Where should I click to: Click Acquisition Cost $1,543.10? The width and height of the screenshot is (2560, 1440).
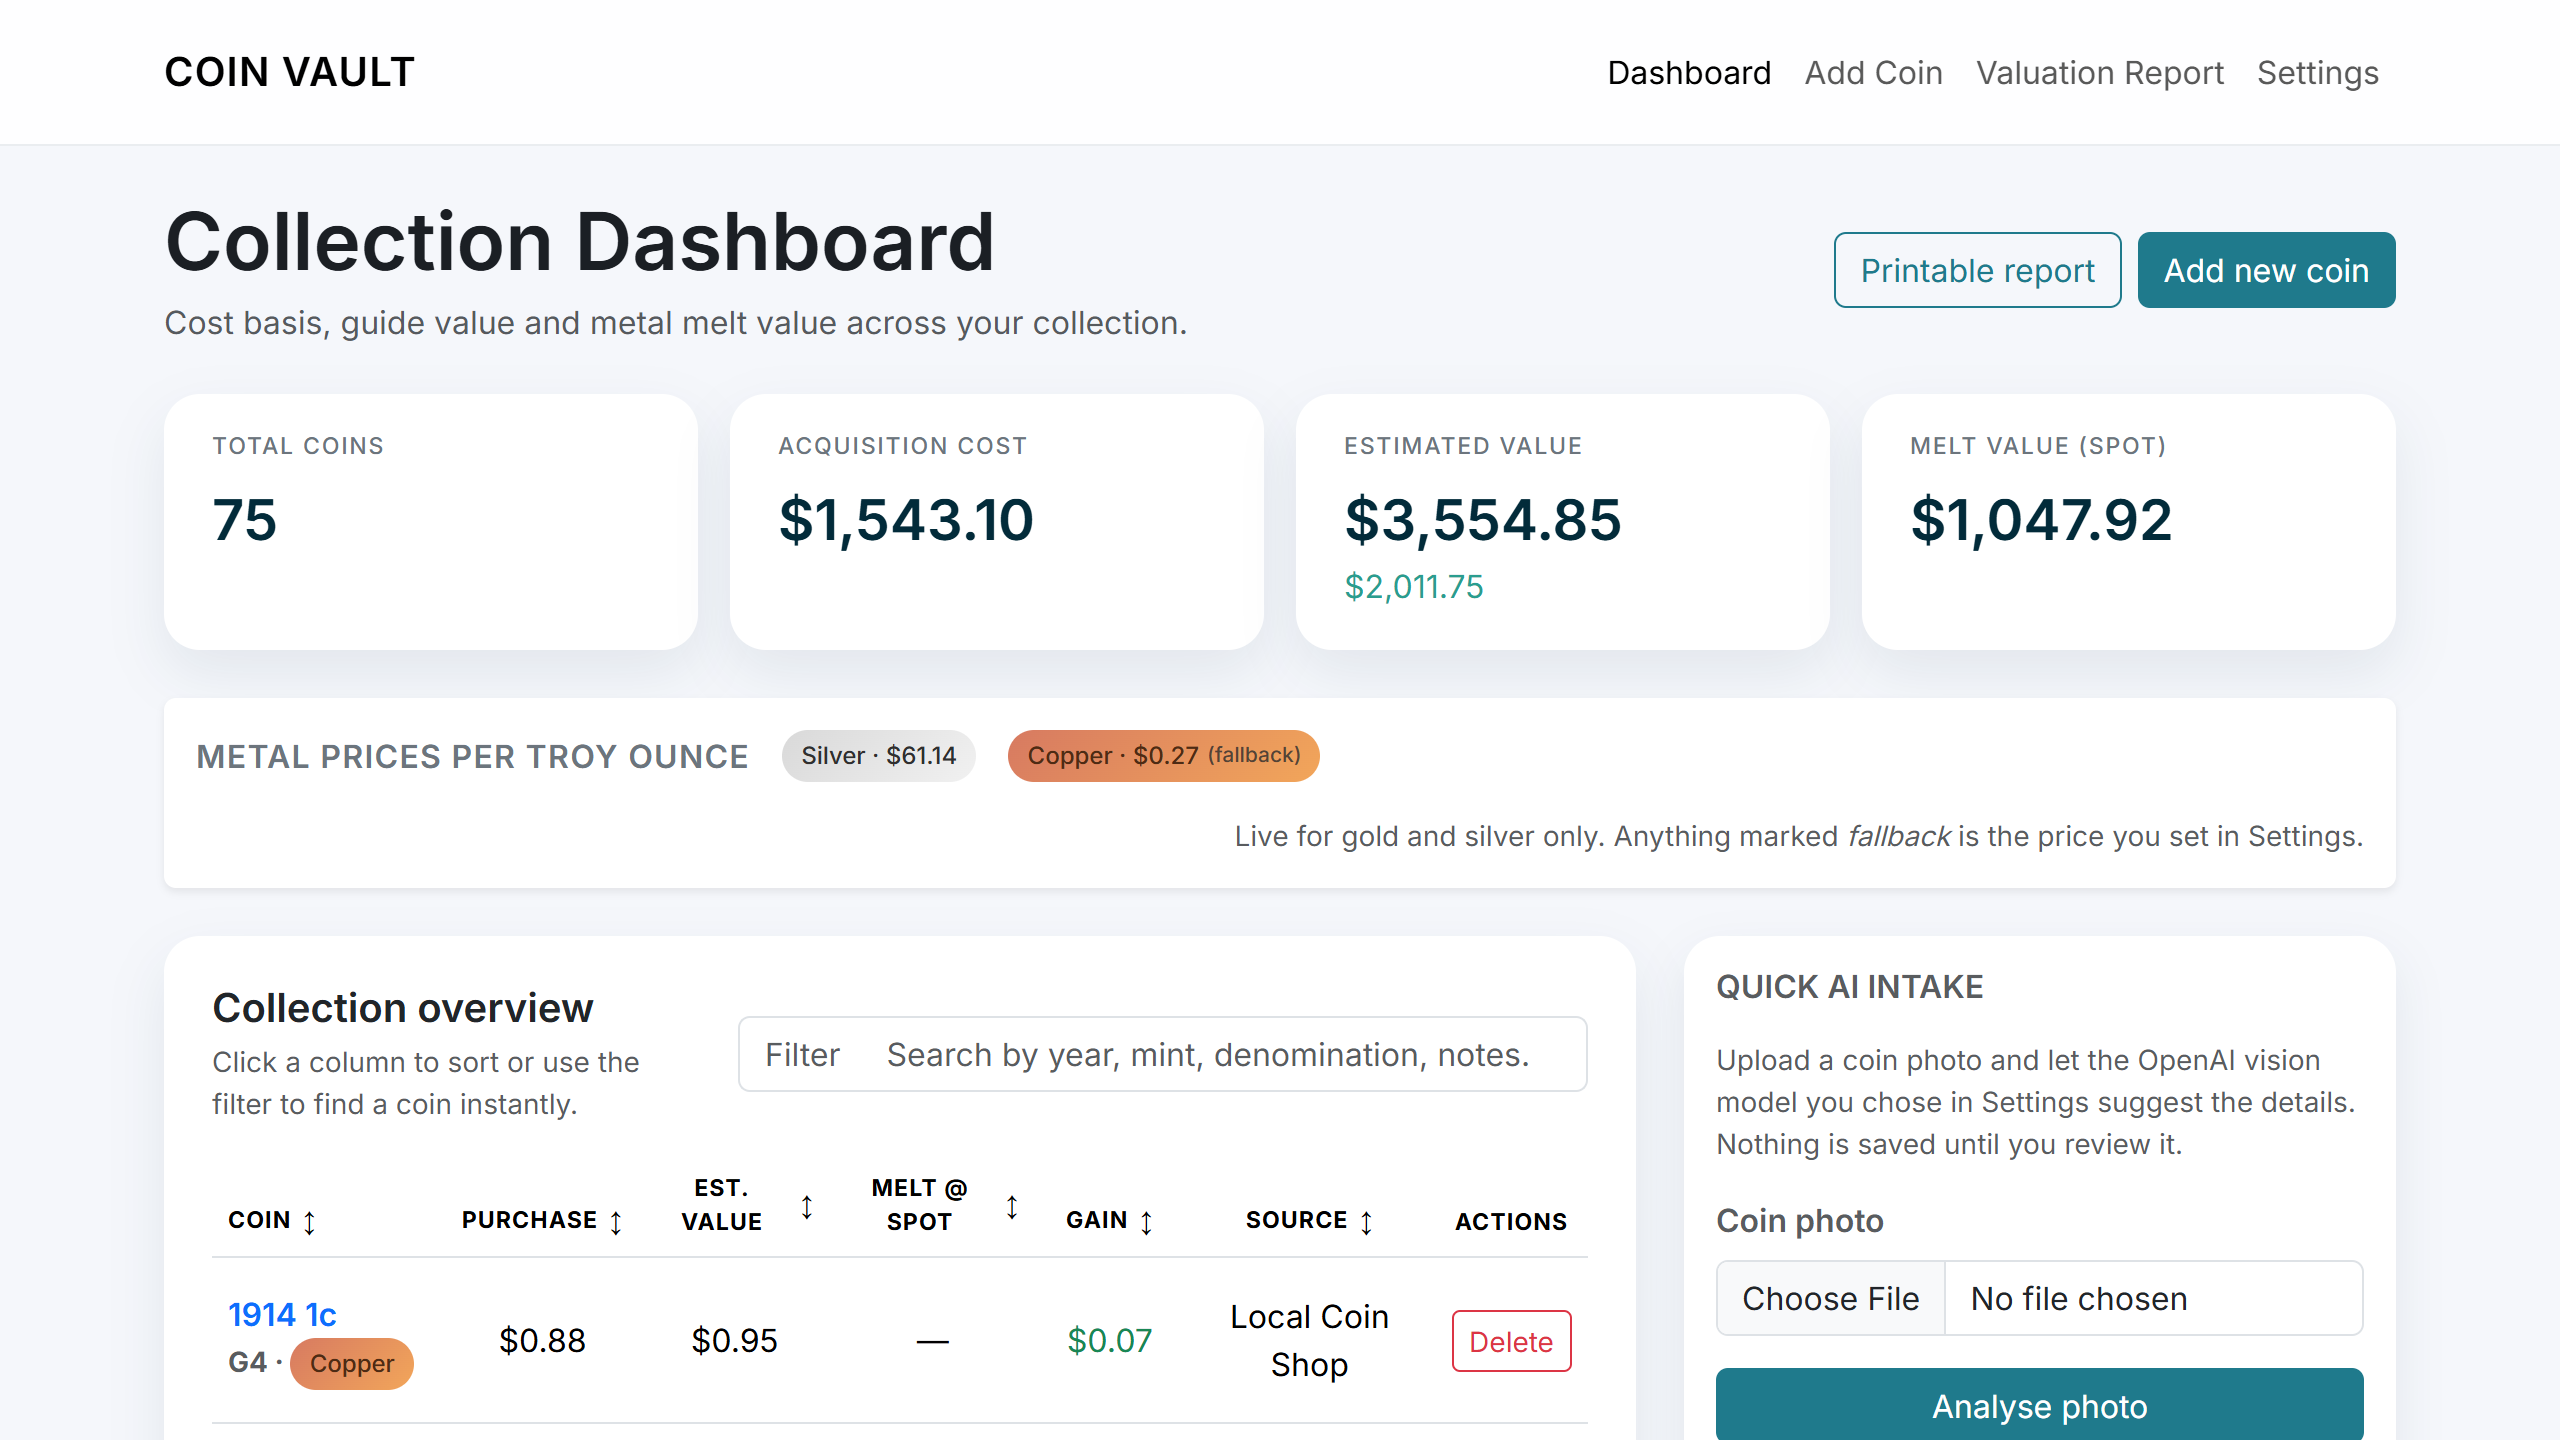pyautogui.click(x=906, y=520)
